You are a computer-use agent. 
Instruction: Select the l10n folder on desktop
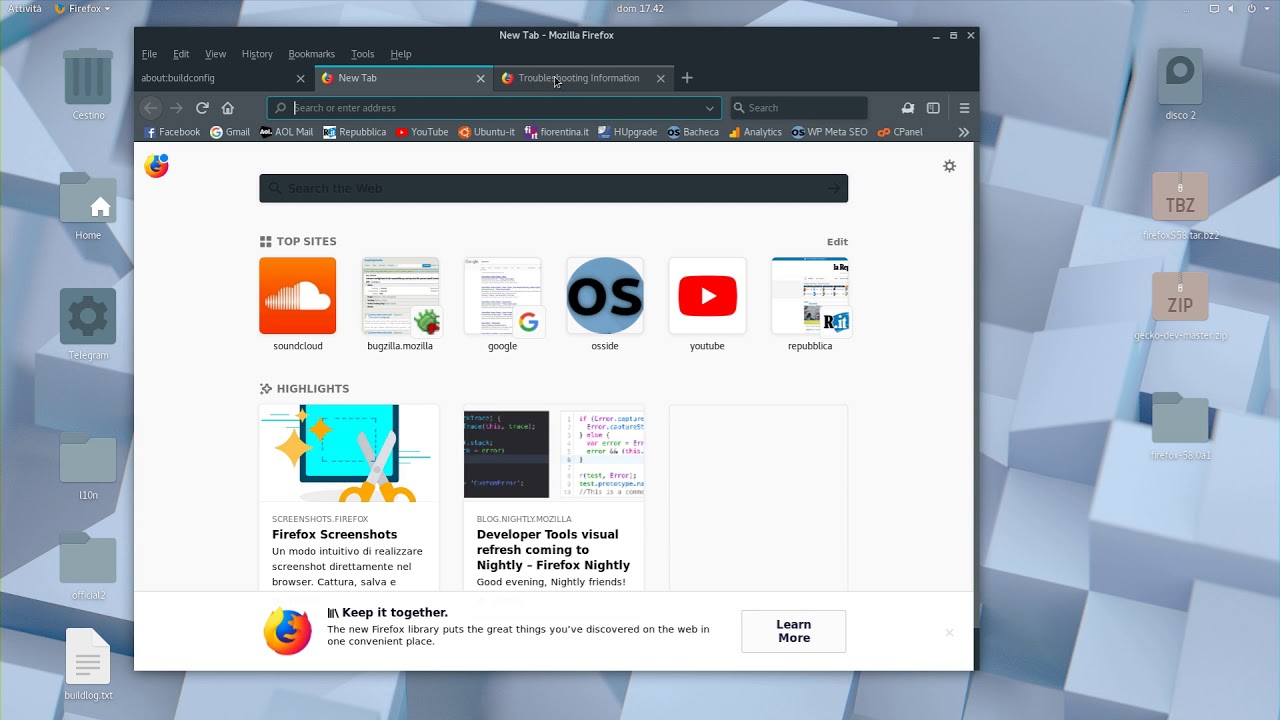coord(88,466)
